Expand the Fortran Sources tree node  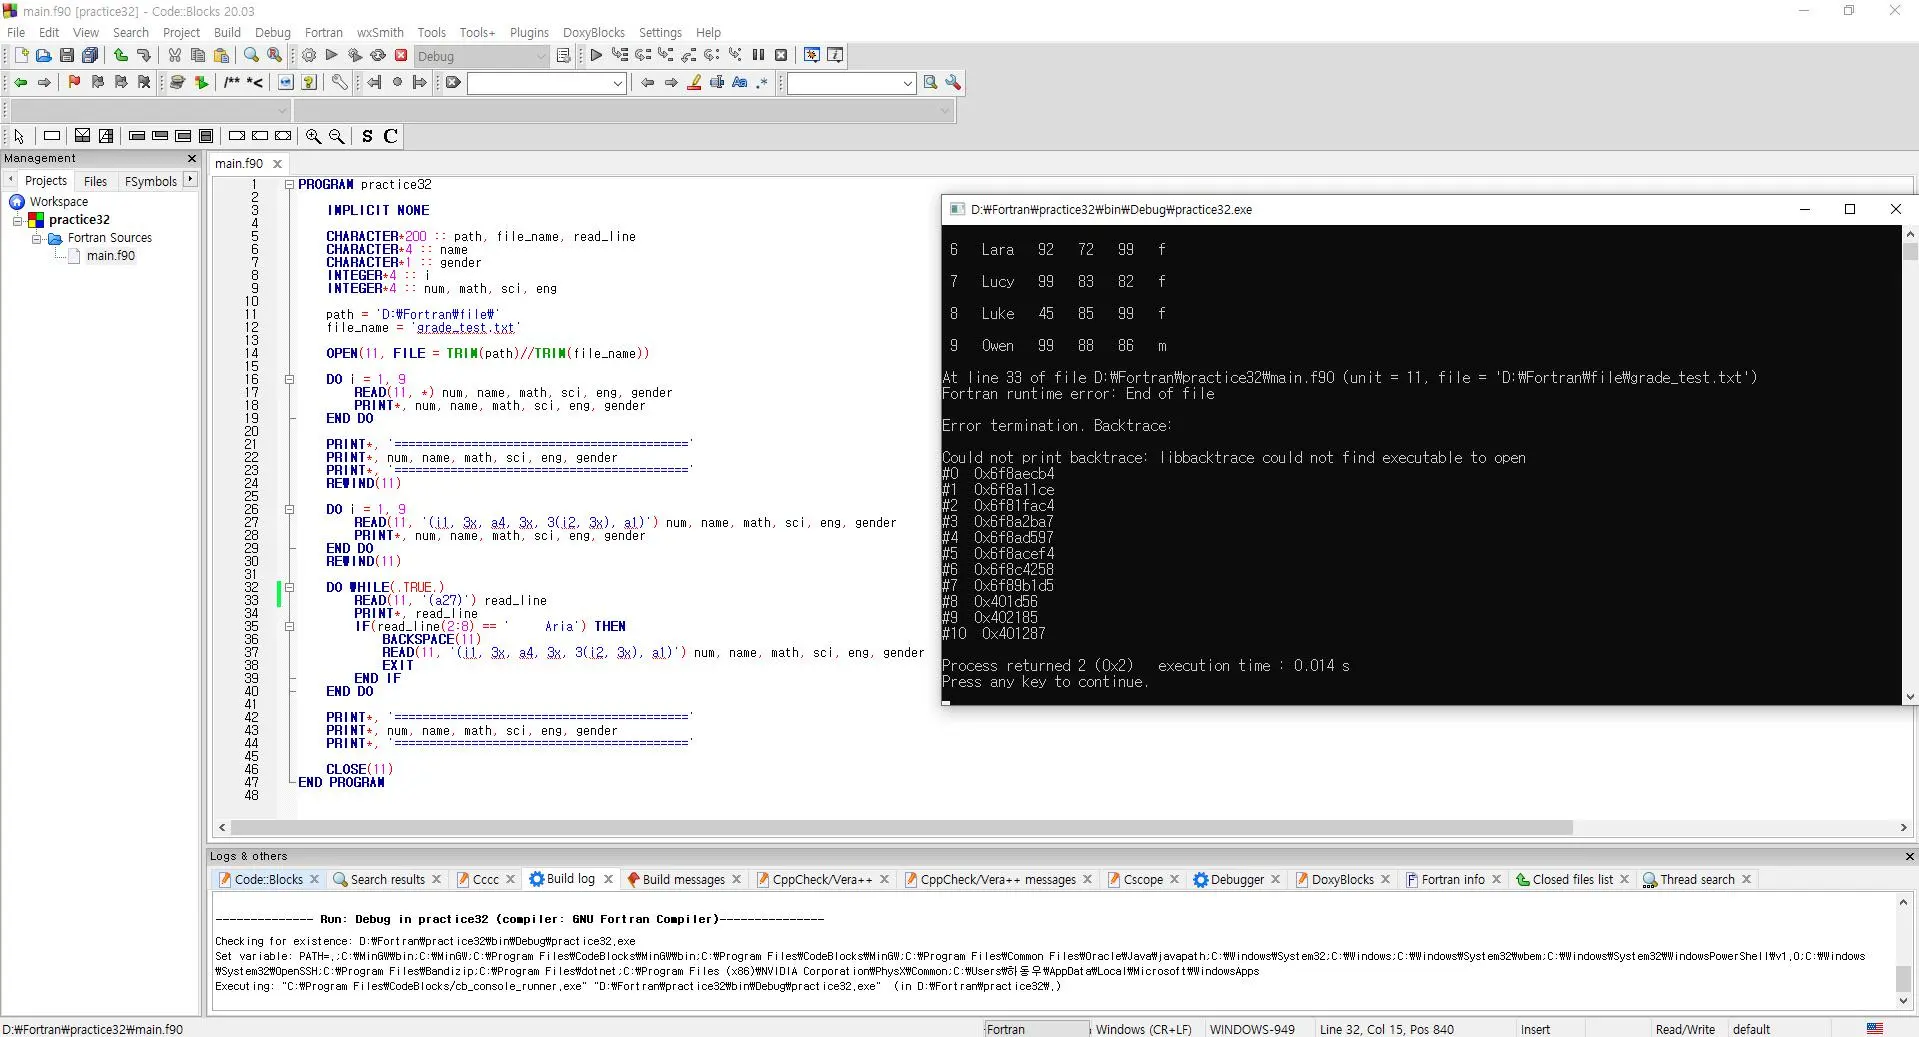pos(37,238)
